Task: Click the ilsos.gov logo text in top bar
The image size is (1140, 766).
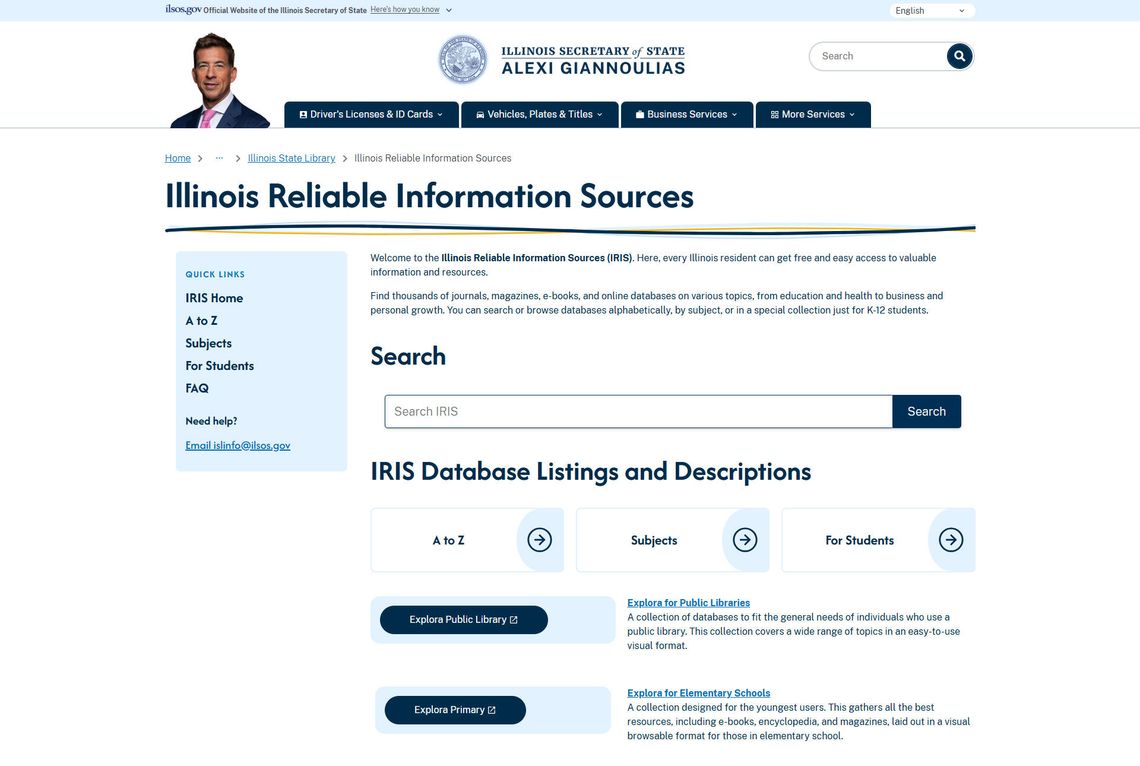Action: [x=183, y=9]
